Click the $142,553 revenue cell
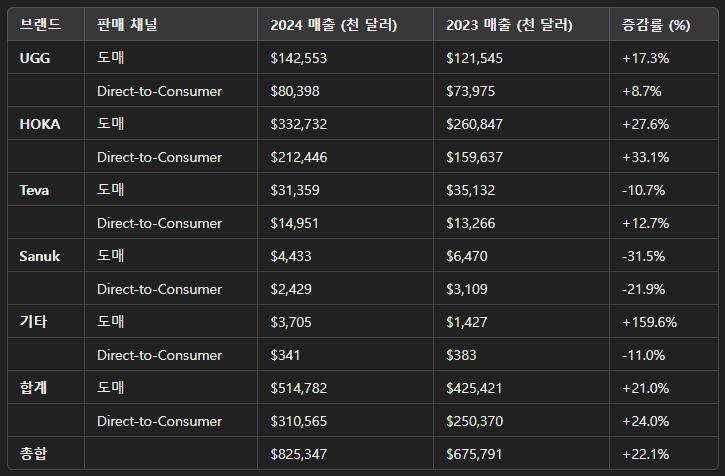Viewport: 725px width, 476px height. pos(299,58)
